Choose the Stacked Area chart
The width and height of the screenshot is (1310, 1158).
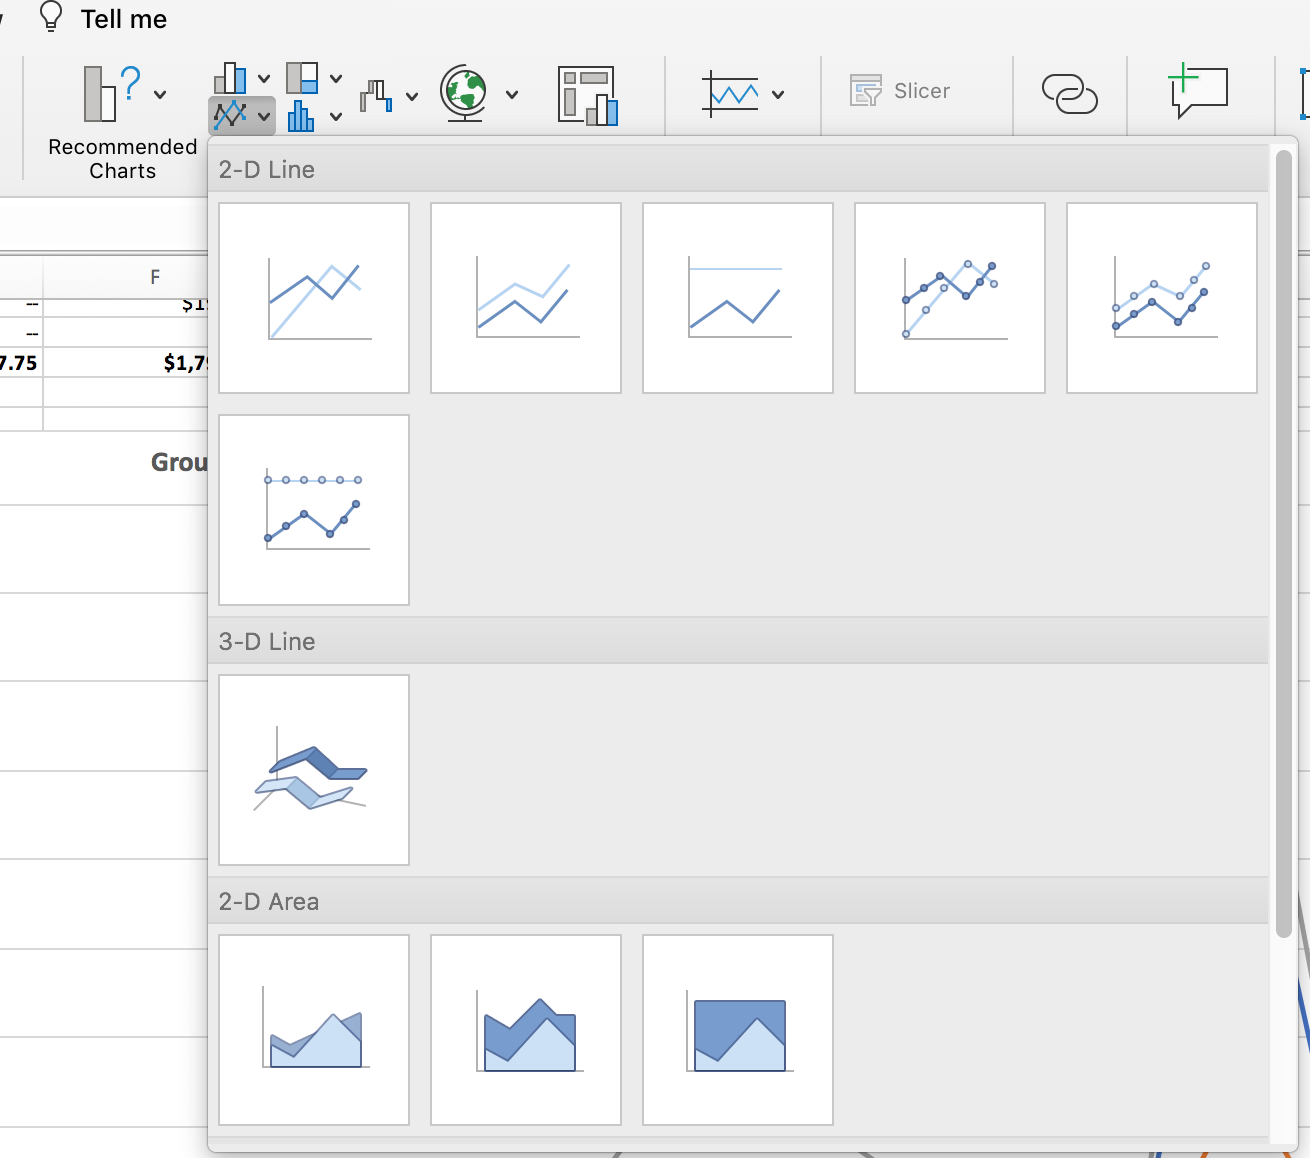(526, 1030)
